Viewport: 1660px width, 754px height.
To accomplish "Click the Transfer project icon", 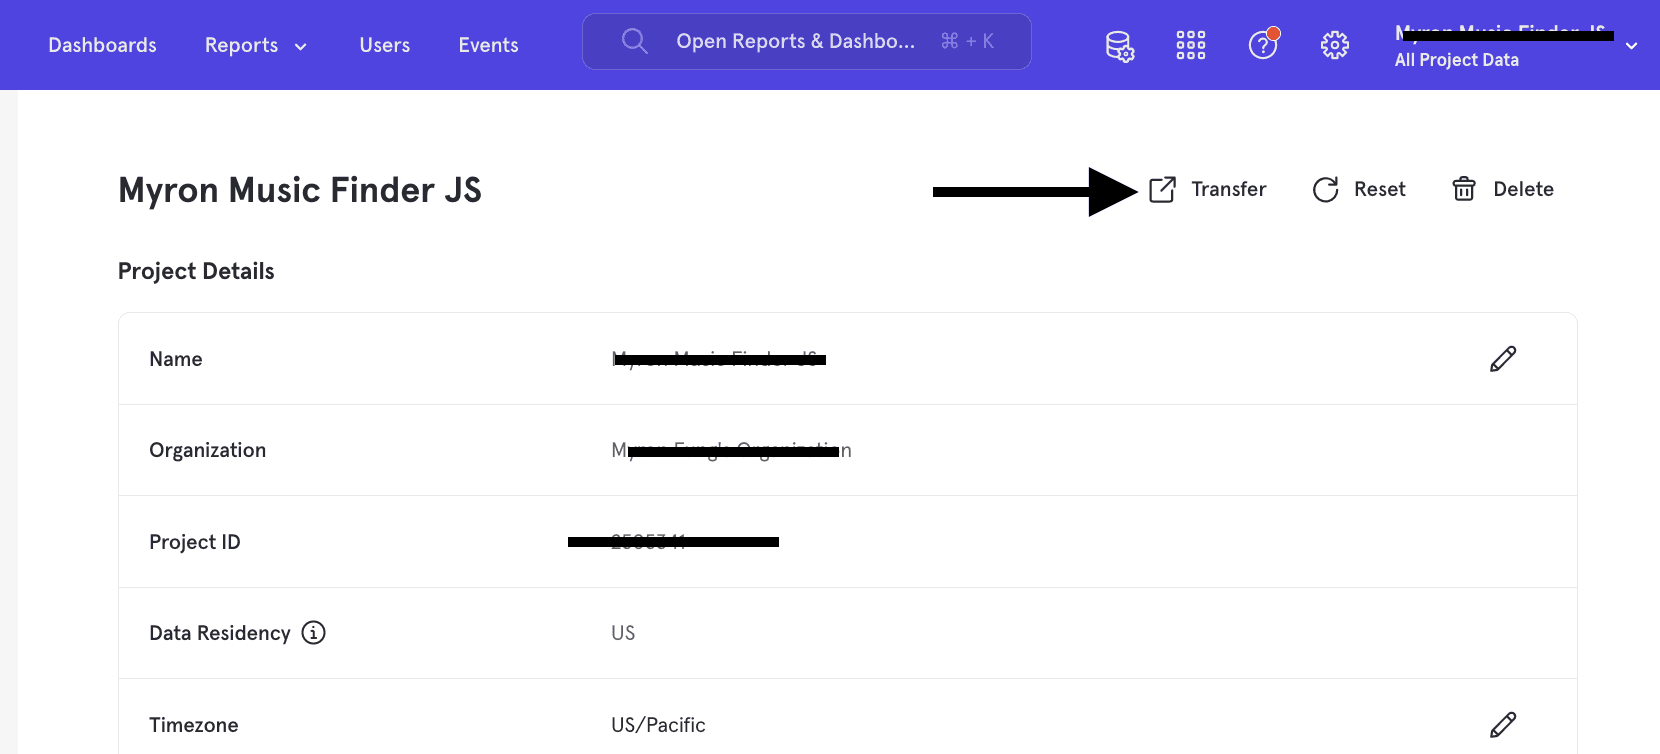I will [1161, 189].
